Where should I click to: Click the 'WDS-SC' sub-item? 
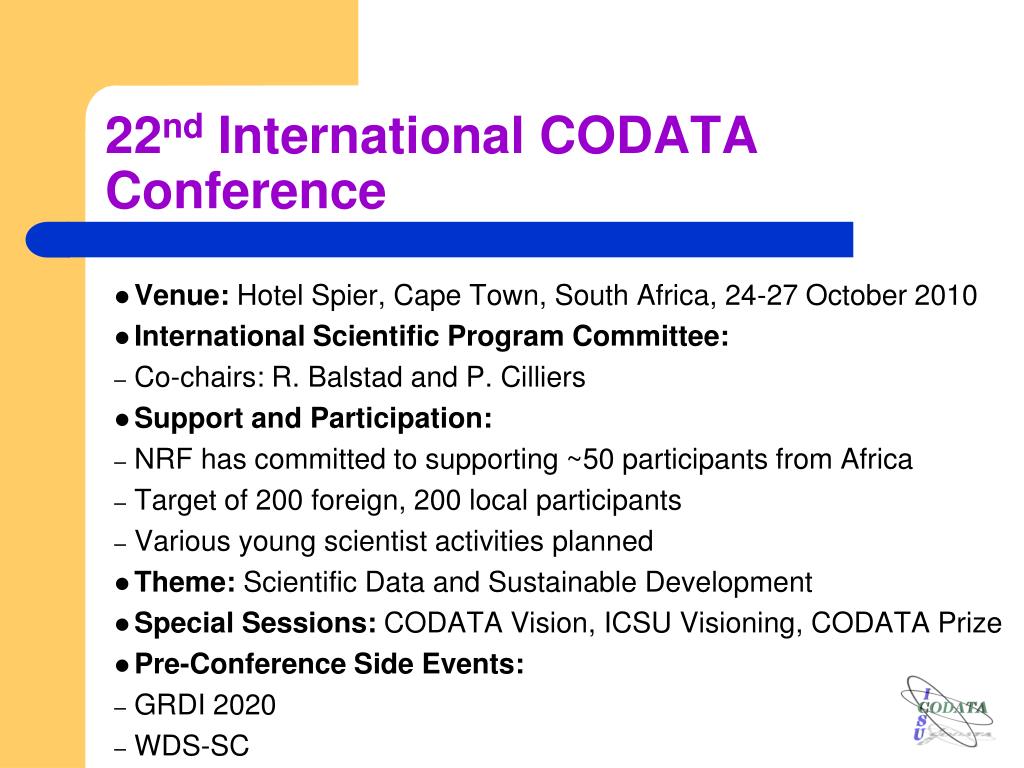coord(192,746)
